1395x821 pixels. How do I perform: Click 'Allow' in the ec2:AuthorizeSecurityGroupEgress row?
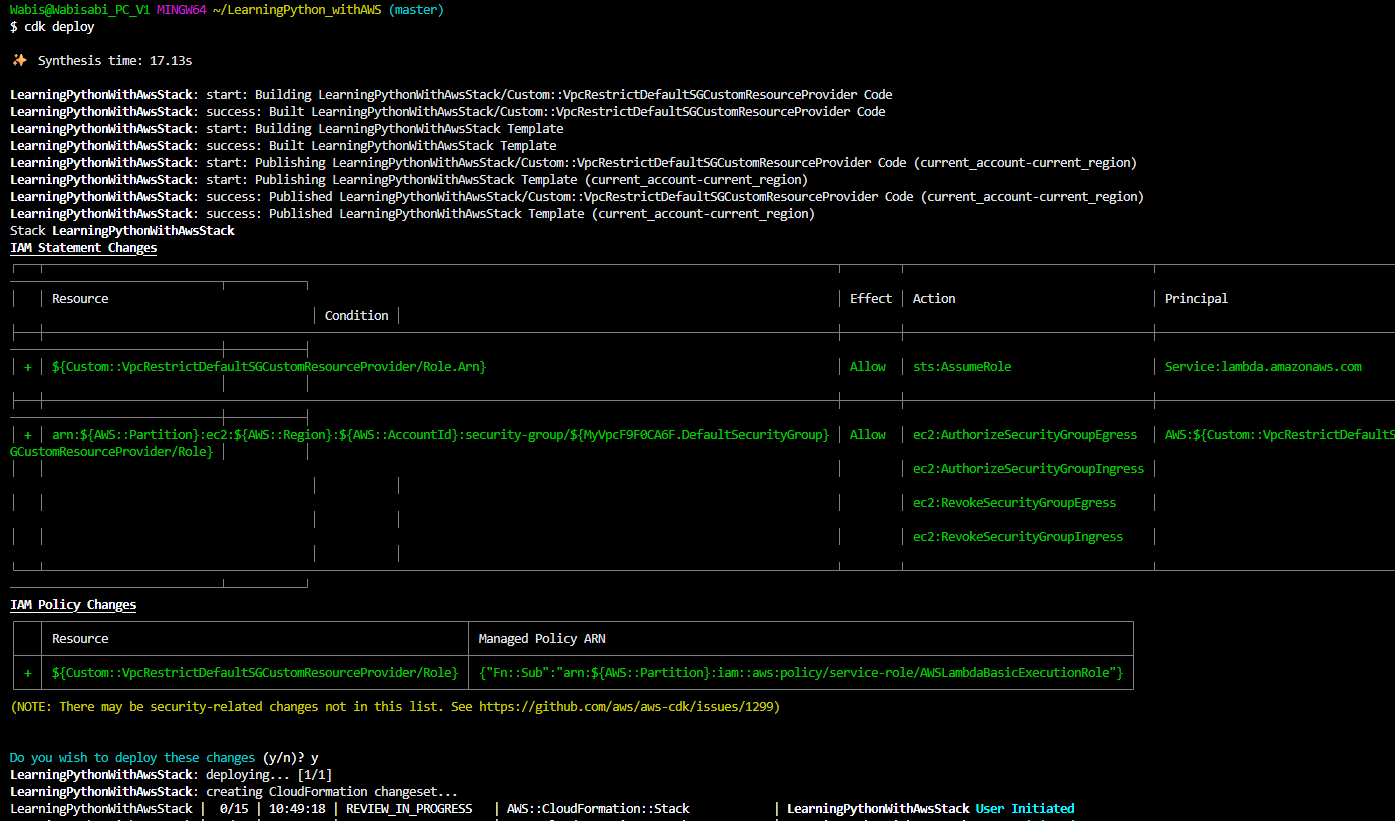pyautogui.click(x=868, y=435)
